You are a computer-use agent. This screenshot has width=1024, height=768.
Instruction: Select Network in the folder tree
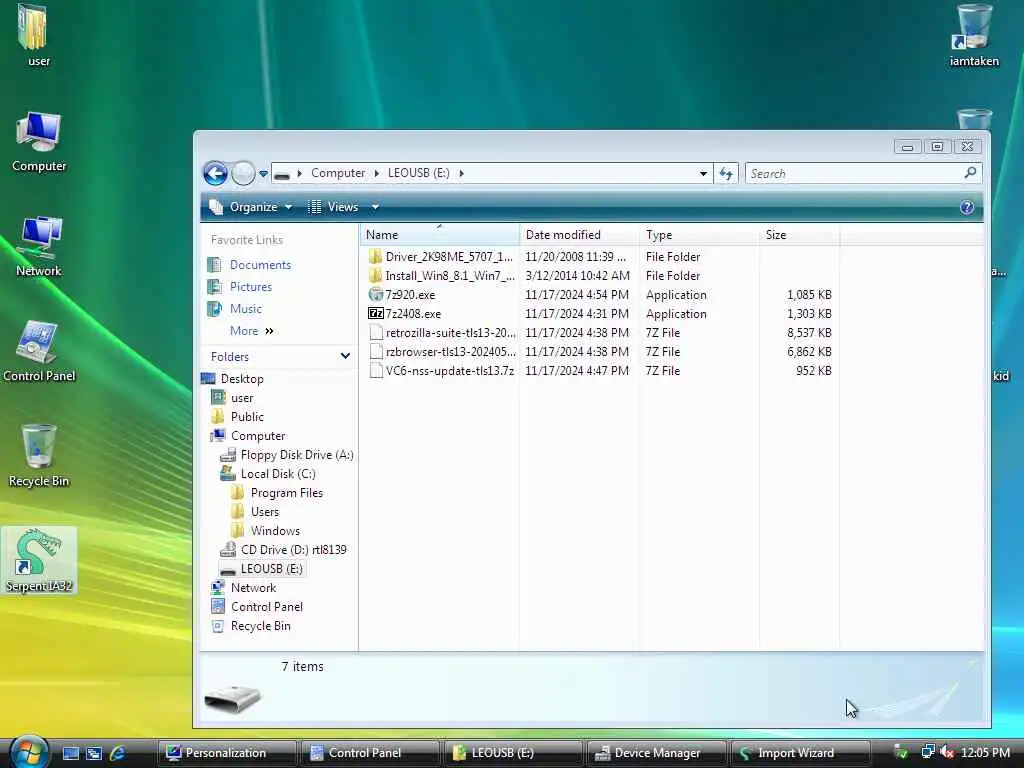click(x=253, y=588)
